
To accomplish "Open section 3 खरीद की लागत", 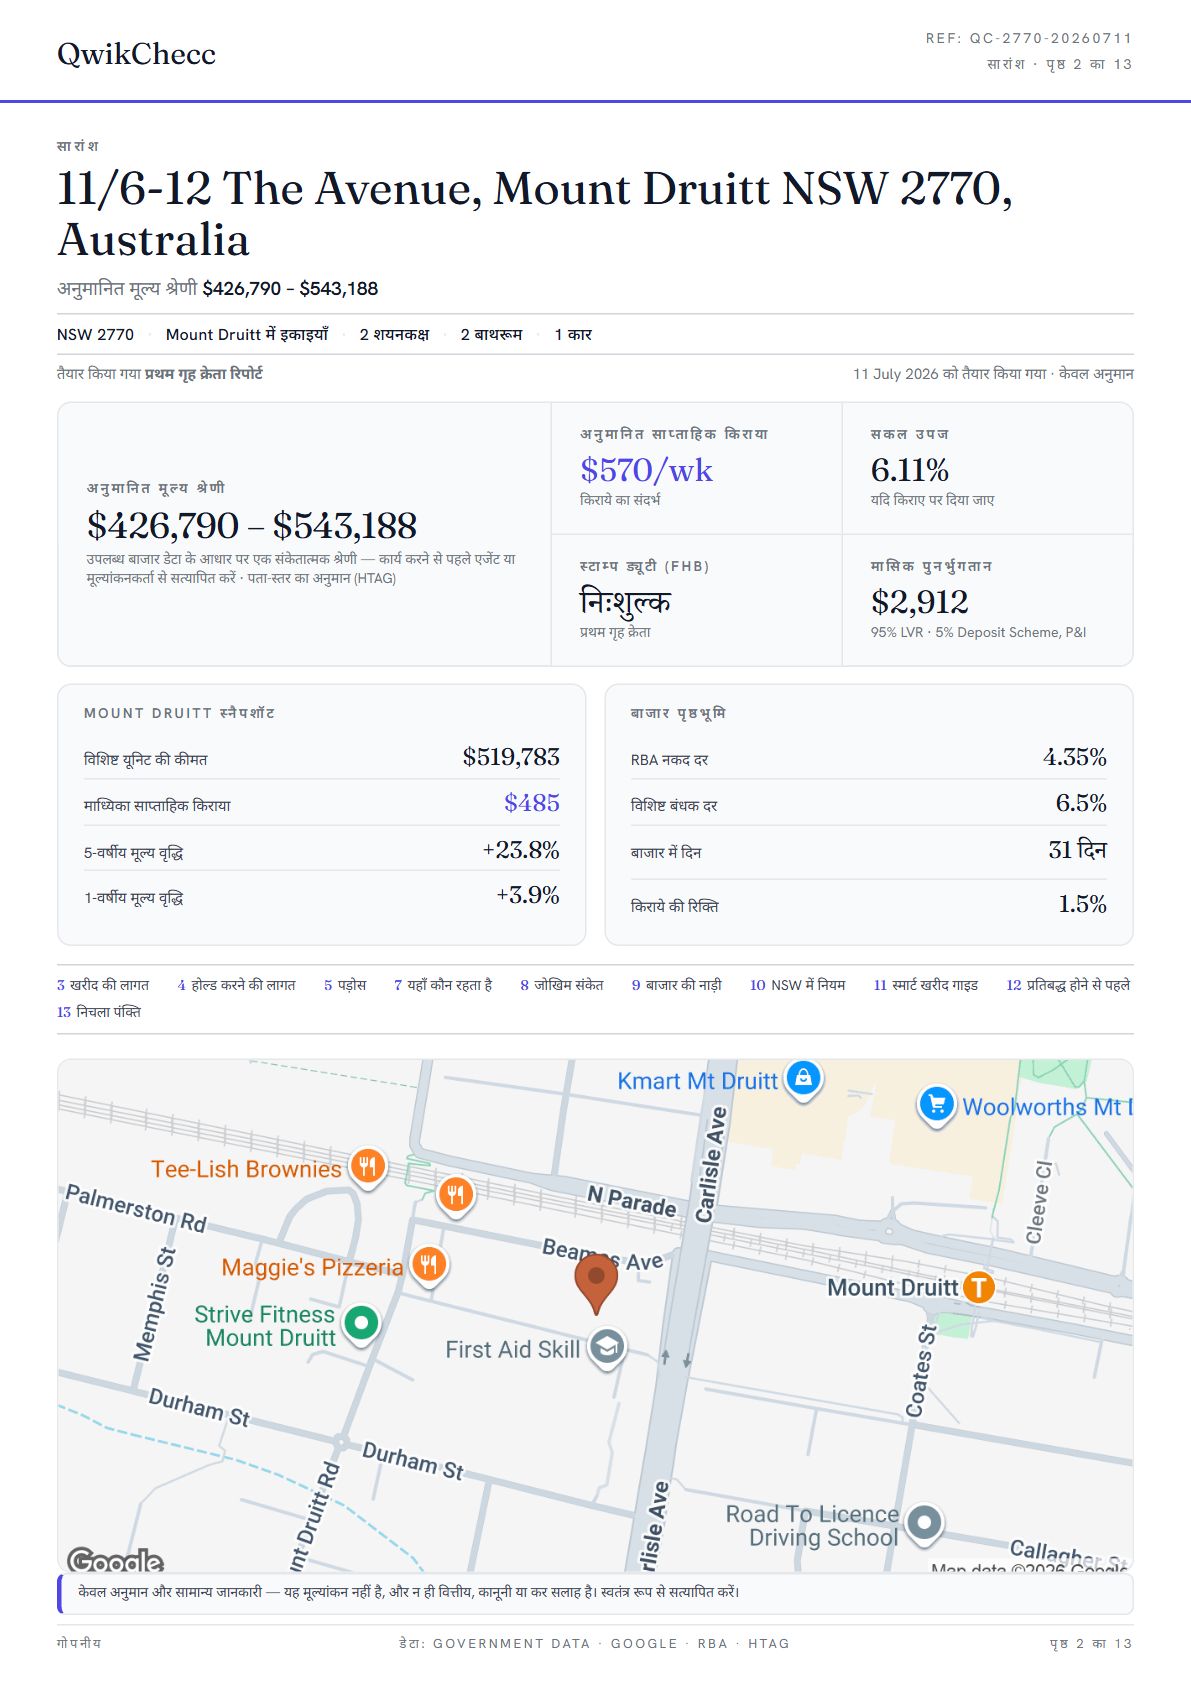I will (103, 985).
